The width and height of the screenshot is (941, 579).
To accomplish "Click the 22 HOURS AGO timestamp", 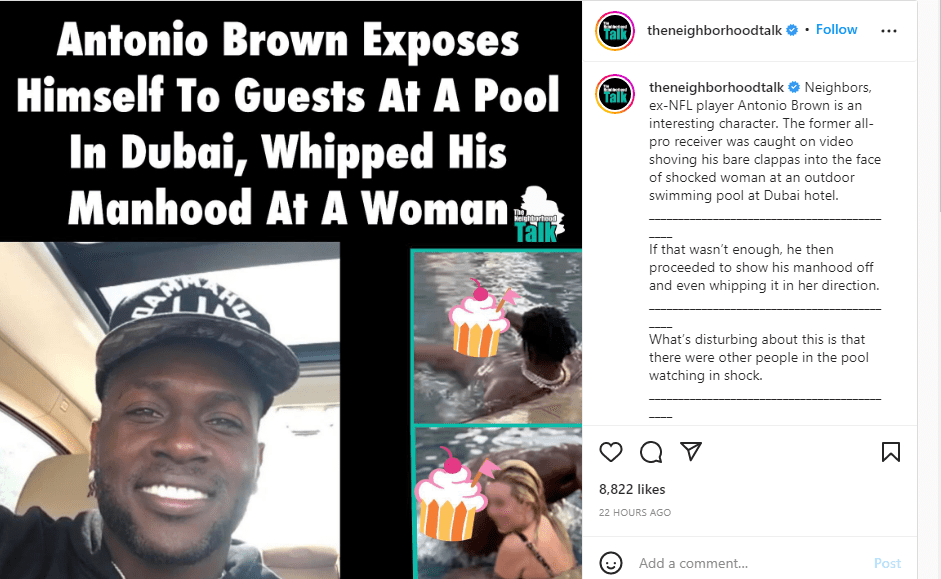I will [x=635, y=512].
